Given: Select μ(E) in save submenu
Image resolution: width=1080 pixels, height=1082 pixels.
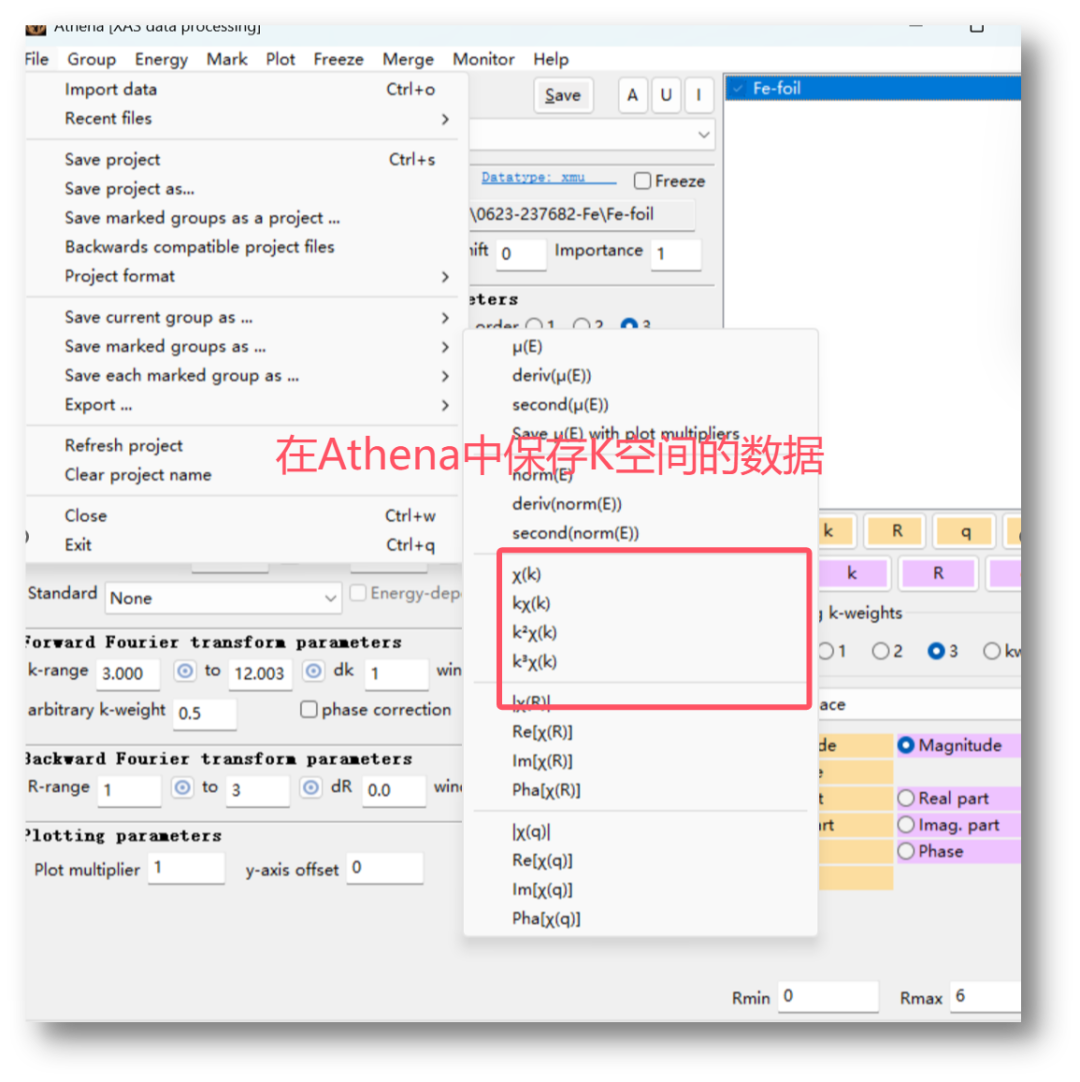Looking at the screenshot, I should (x=527, y=346).
